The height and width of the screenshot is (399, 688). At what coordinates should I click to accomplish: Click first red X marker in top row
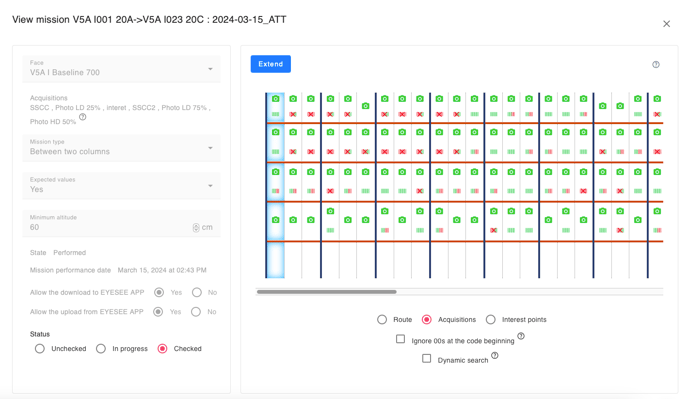293,114
